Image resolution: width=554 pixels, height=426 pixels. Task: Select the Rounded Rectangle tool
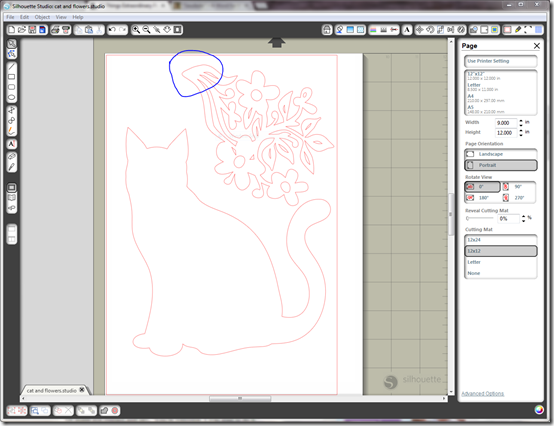[x=12, y=87]
